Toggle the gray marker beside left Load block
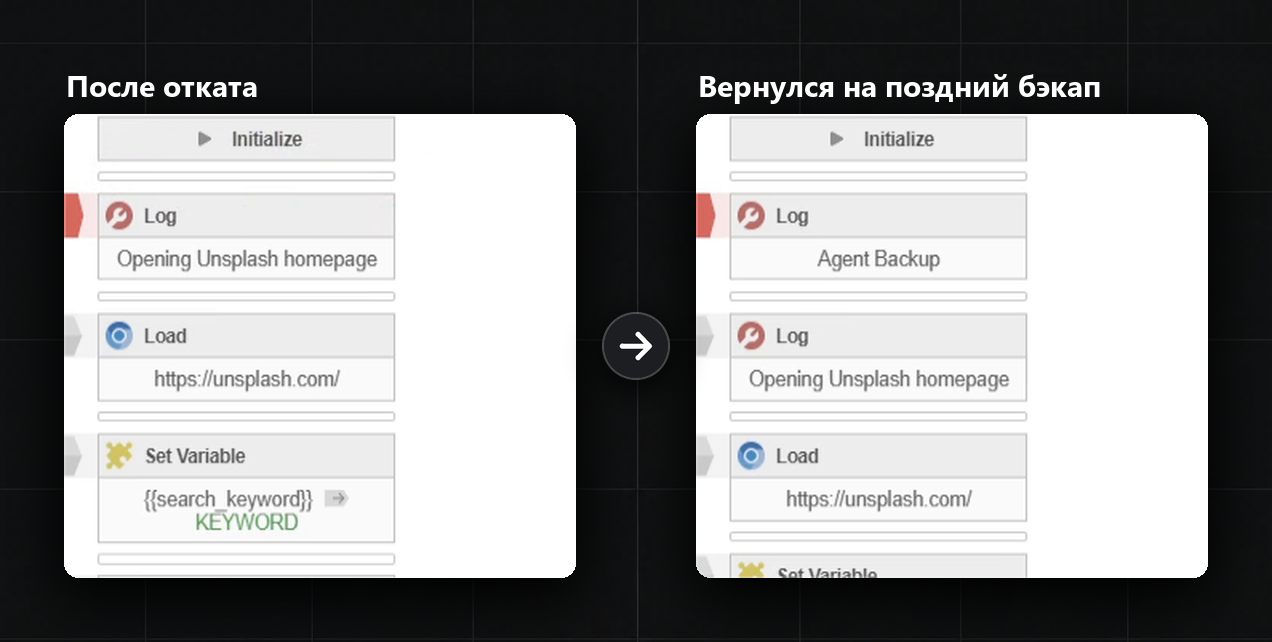 [x=73, y=336]
